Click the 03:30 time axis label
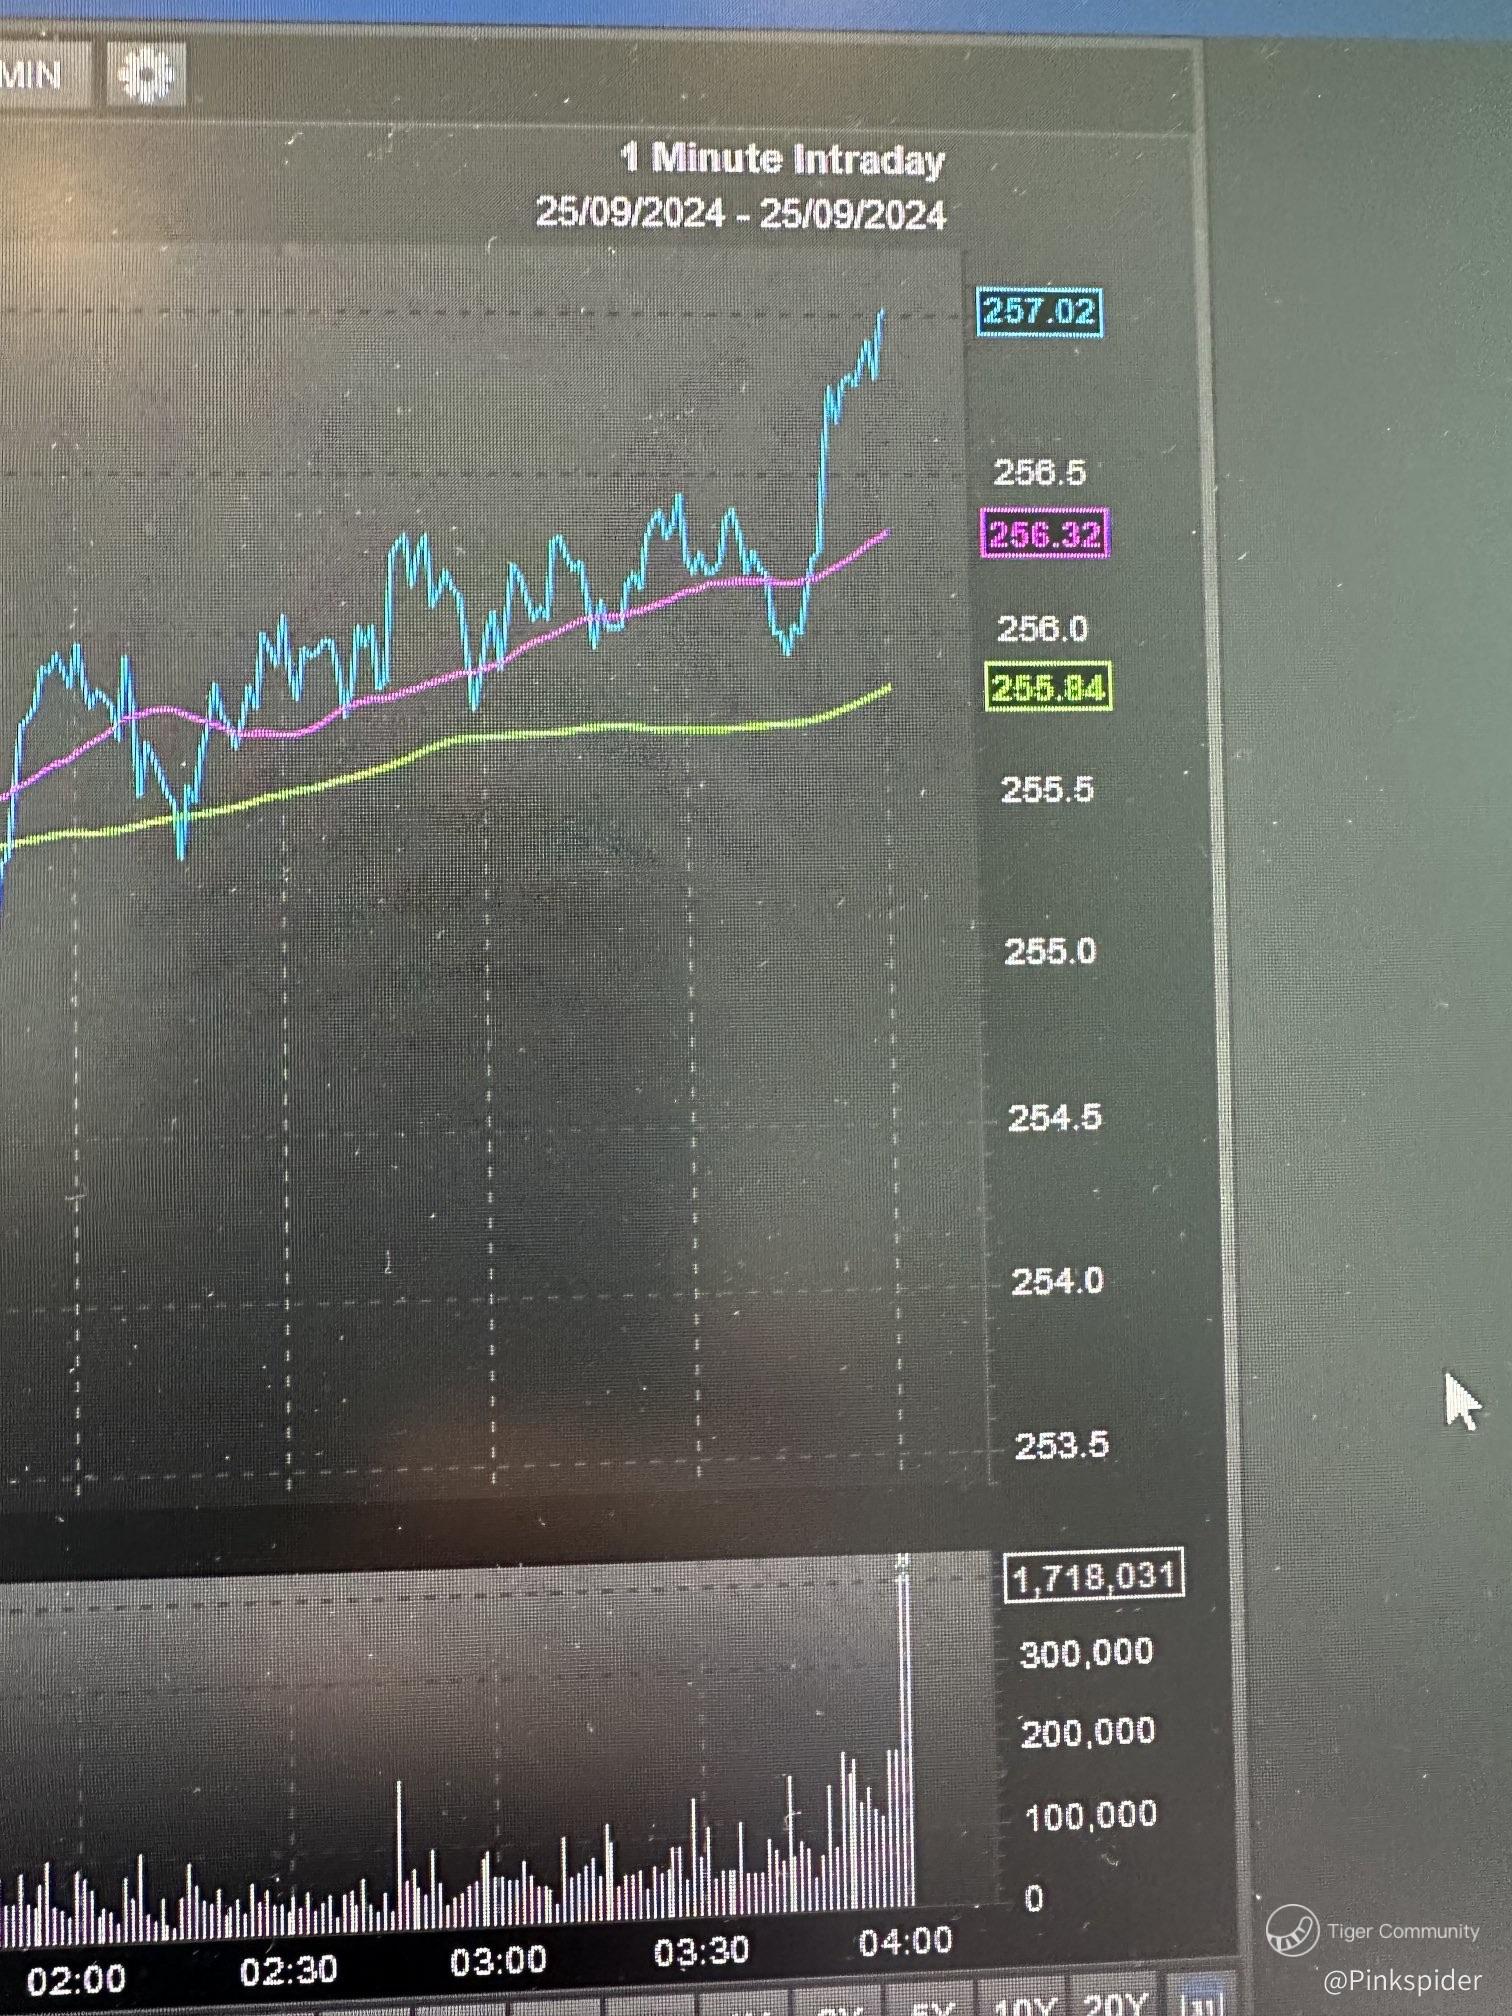This screenshot has width=1512, height=2016. [x=701, y=1951]
